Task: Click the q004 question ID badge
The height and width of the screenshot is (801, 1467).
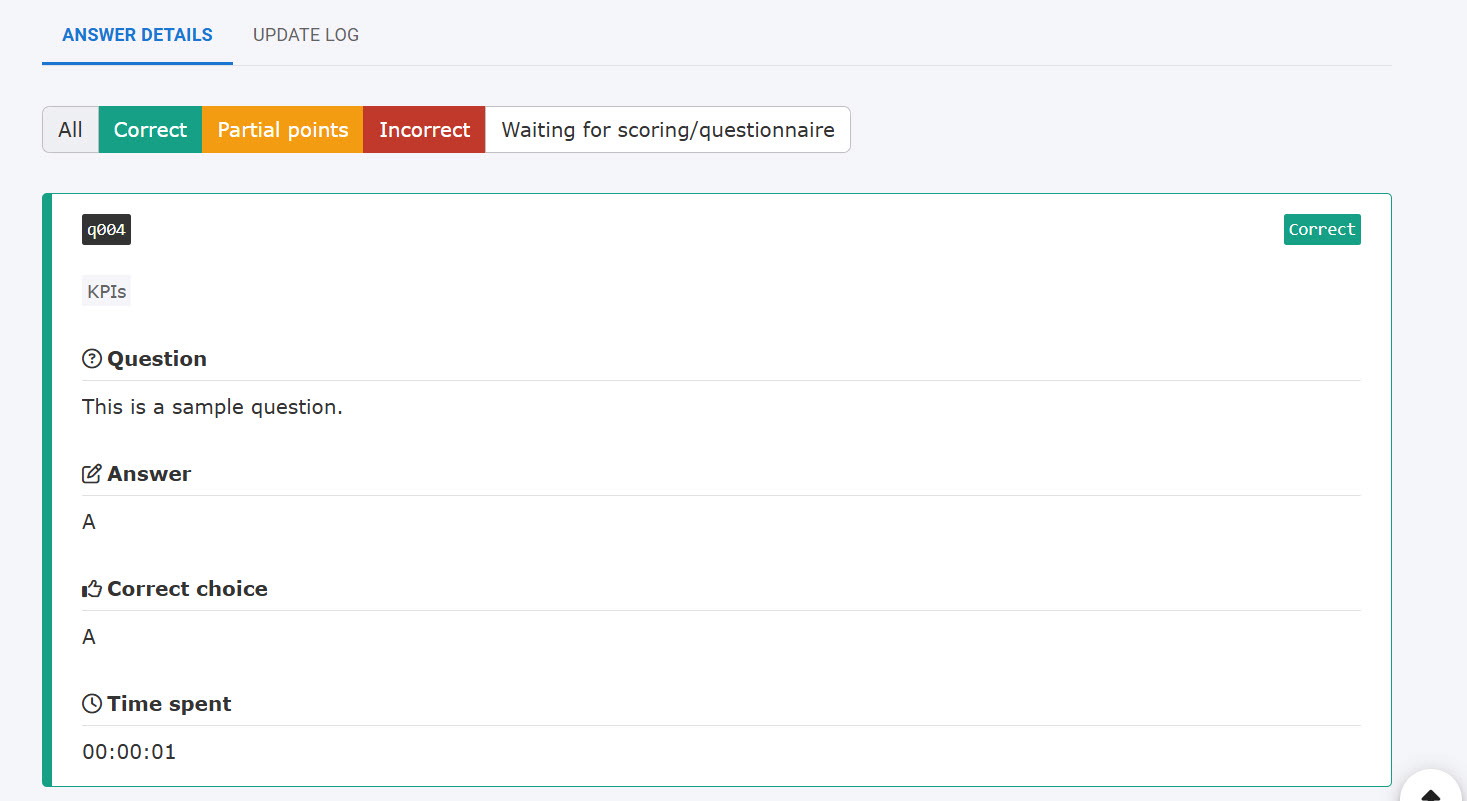Action: click(106, 230)
